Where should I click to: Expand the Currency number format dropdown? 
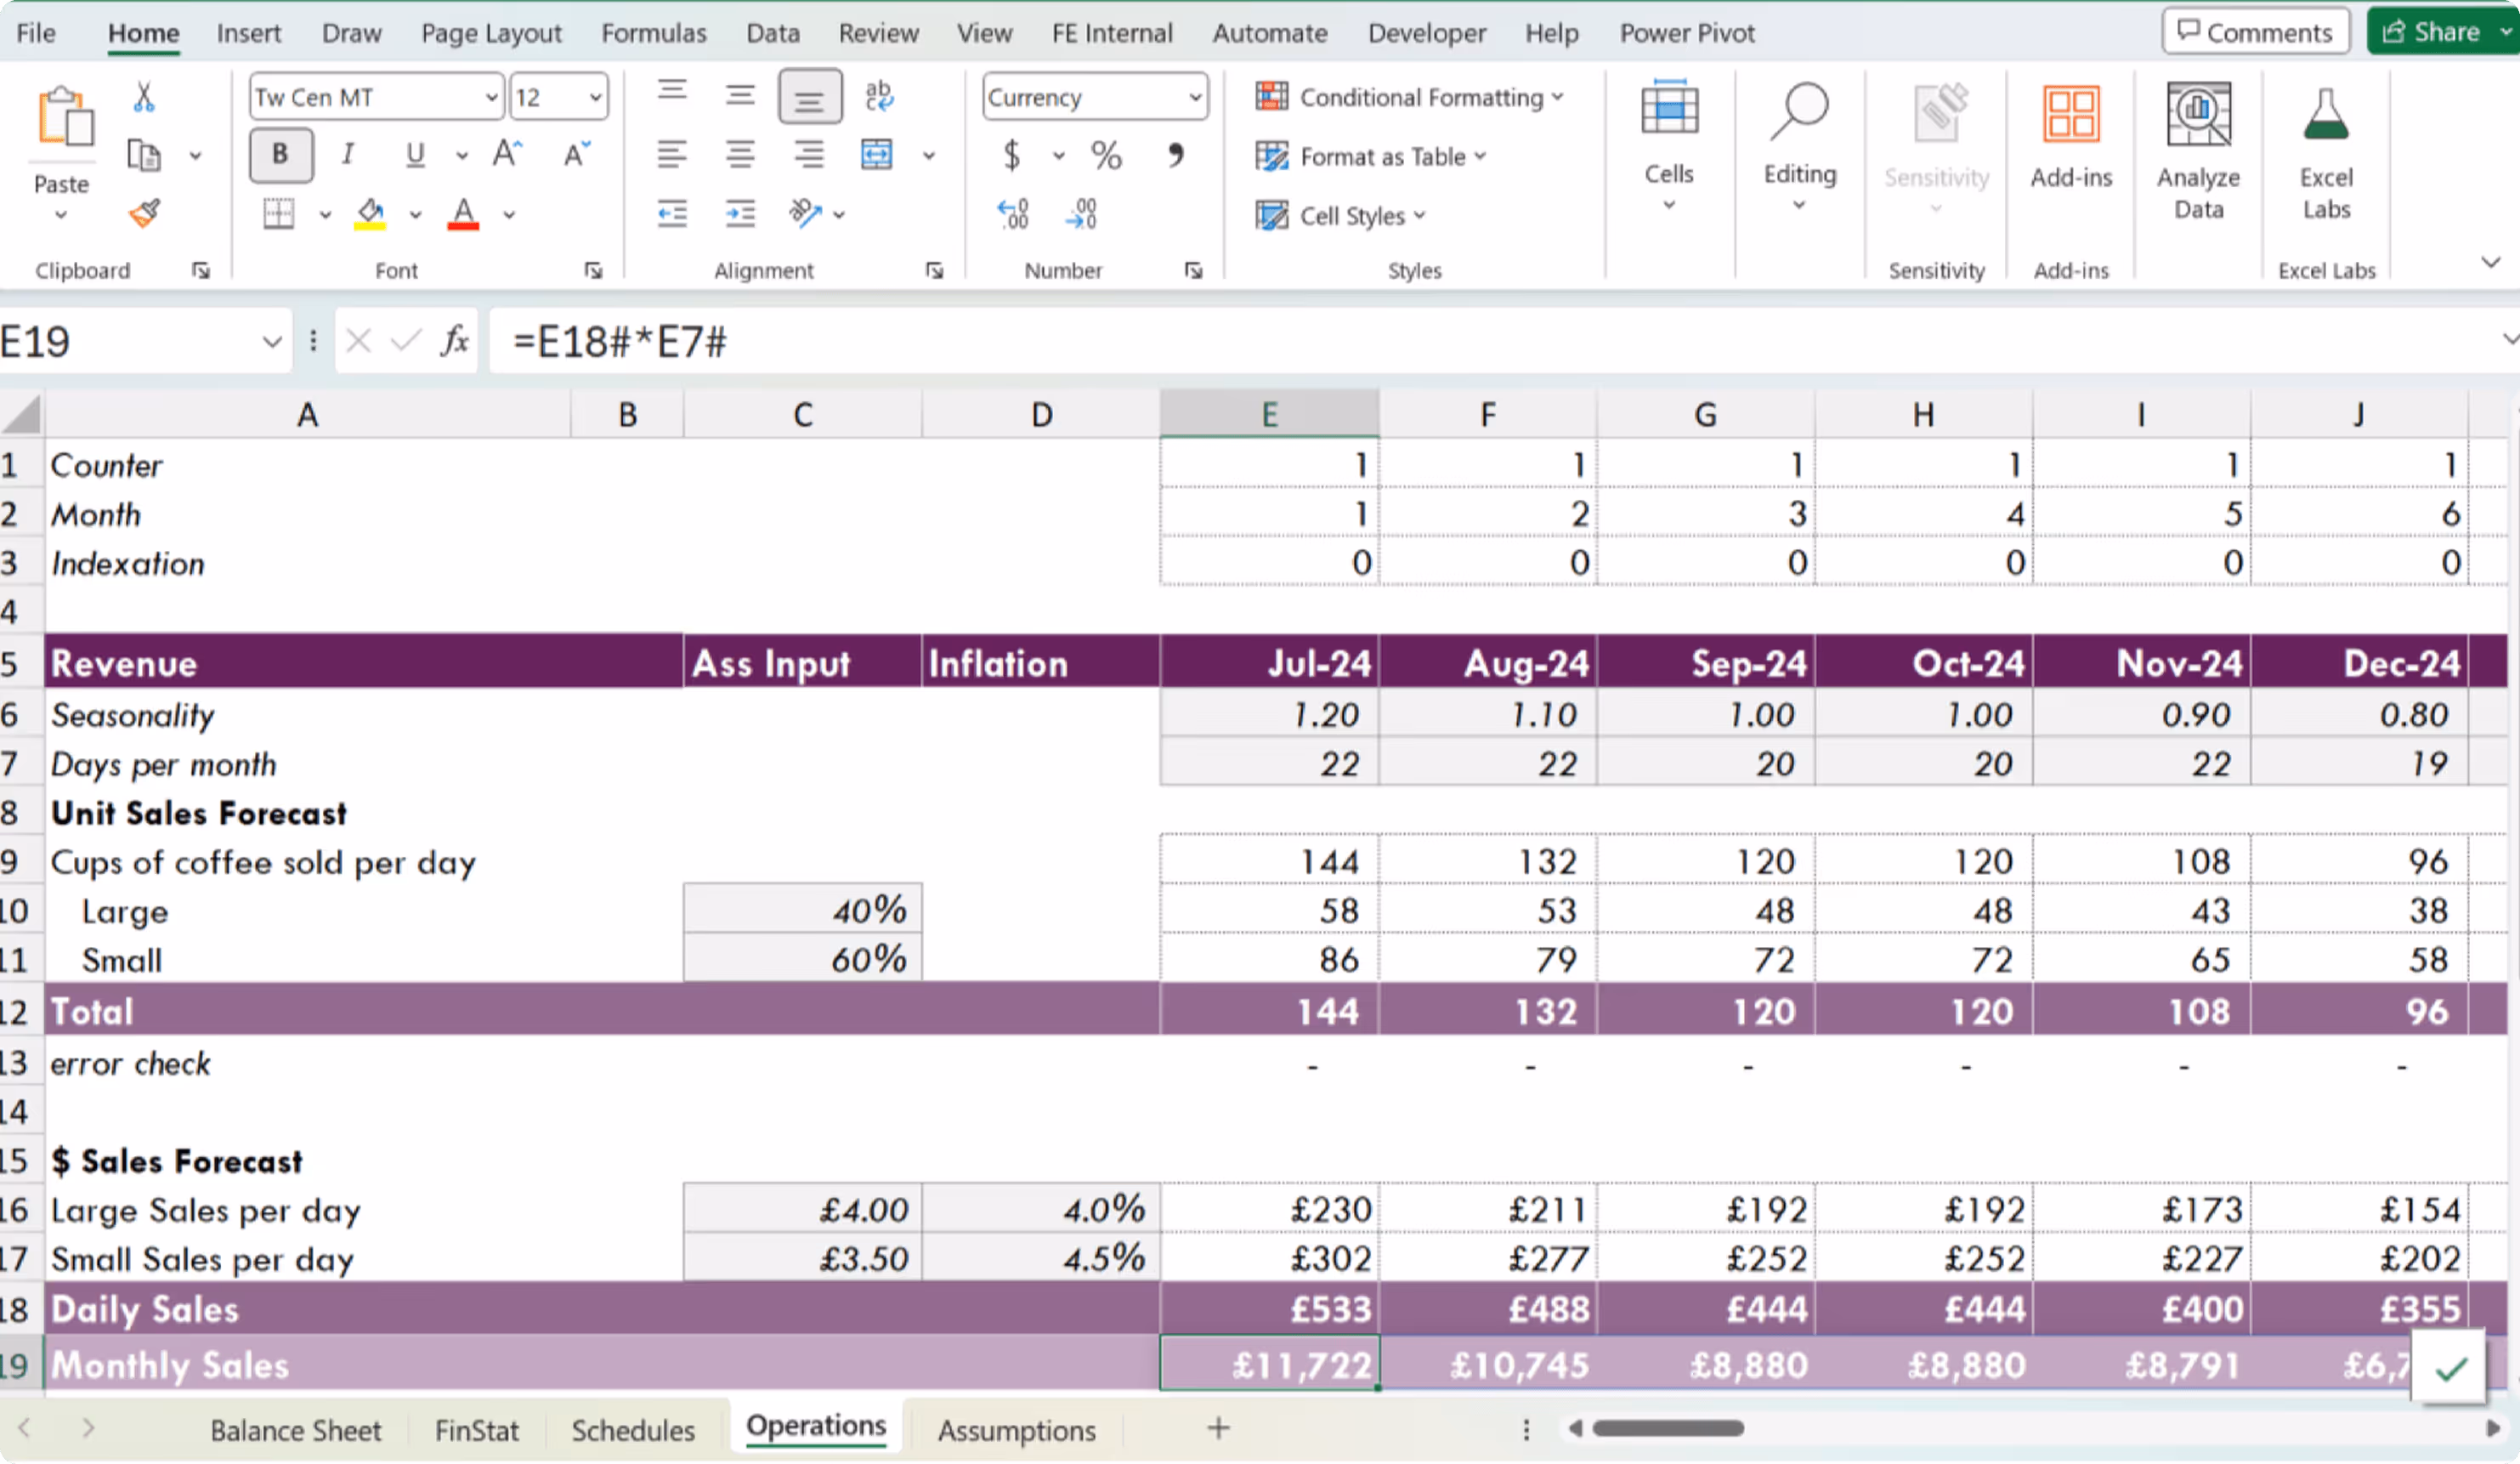coord(1195,98)
